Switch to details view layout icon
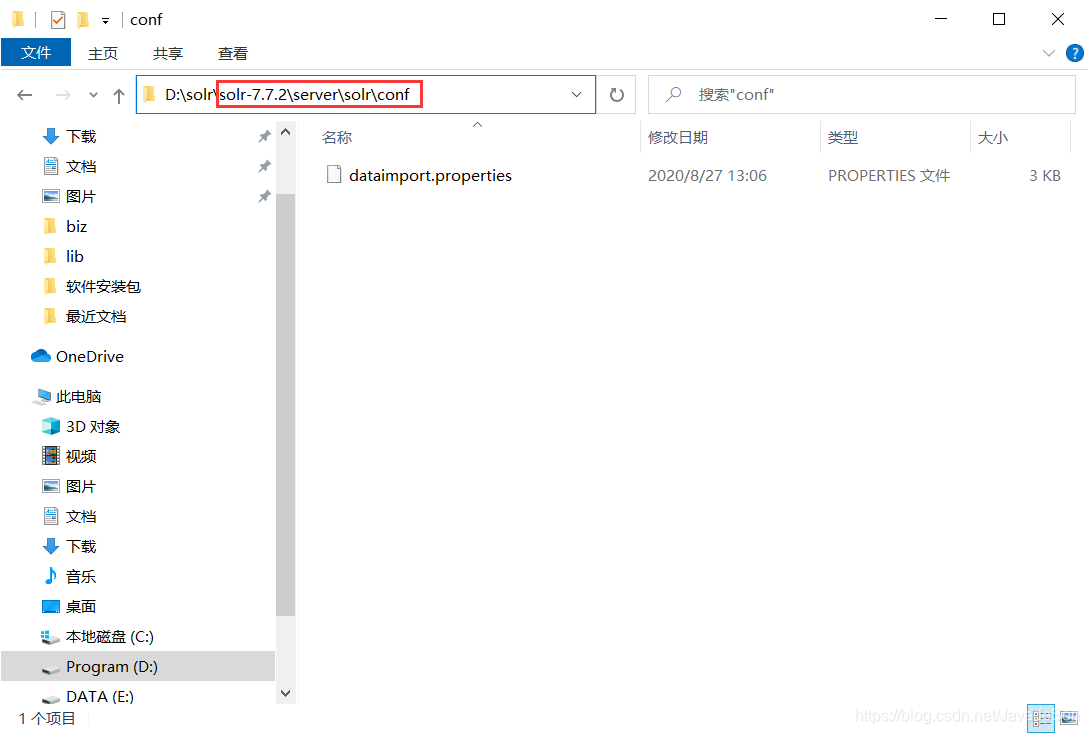The image size is (1089, 734). point(1040,719)
